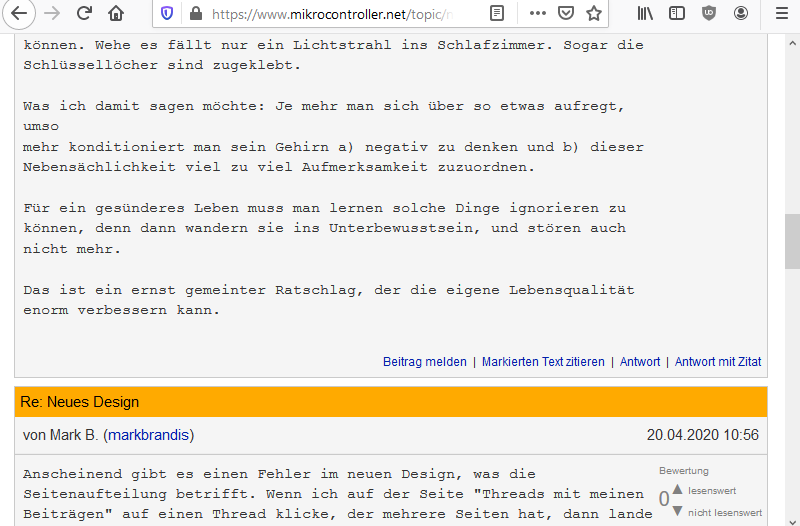Open page actions three-dot menu
The image size is (800, 526).
537,13
